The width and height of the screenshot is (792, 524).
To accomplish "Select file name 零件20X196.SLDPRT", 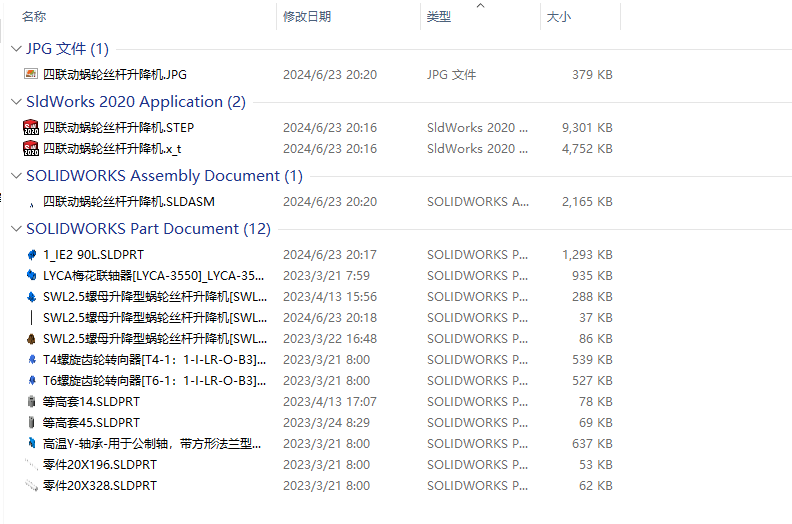I will pos(100,464).
